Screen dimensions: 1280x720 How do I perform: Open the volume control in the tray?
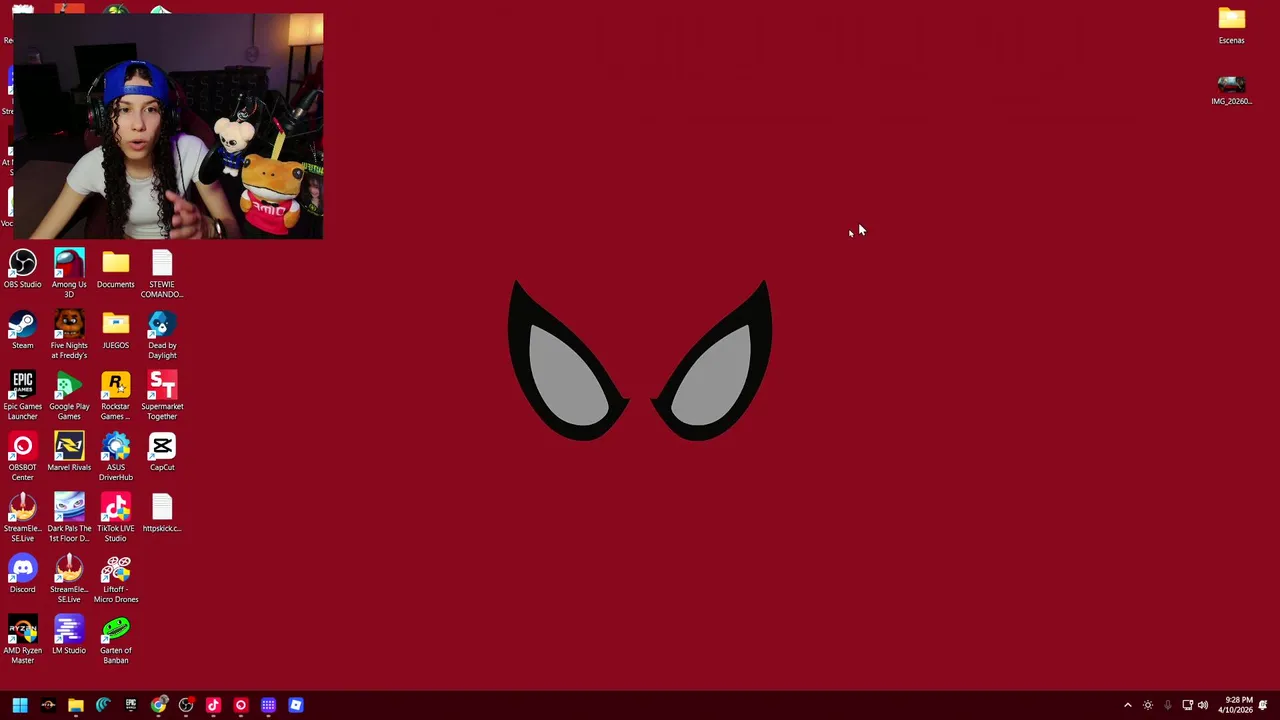[x=1203, y=705]
